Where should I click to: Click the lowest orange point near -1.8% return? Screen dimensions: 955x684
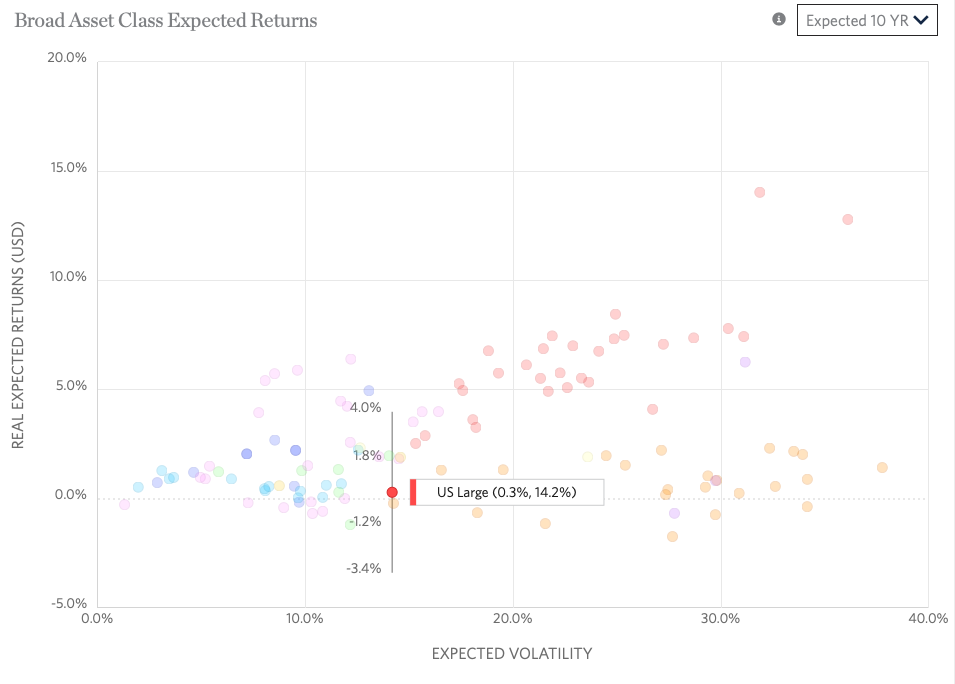point(672,536)
